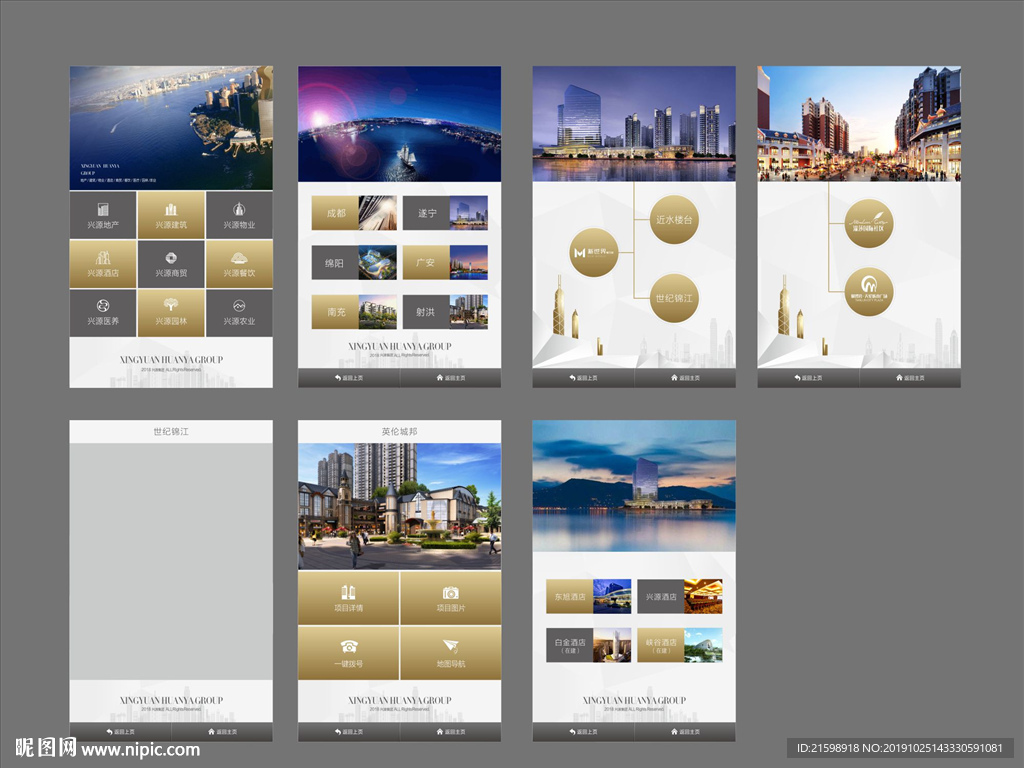Open the 英伦城邦 project banner image

point(400,507)
